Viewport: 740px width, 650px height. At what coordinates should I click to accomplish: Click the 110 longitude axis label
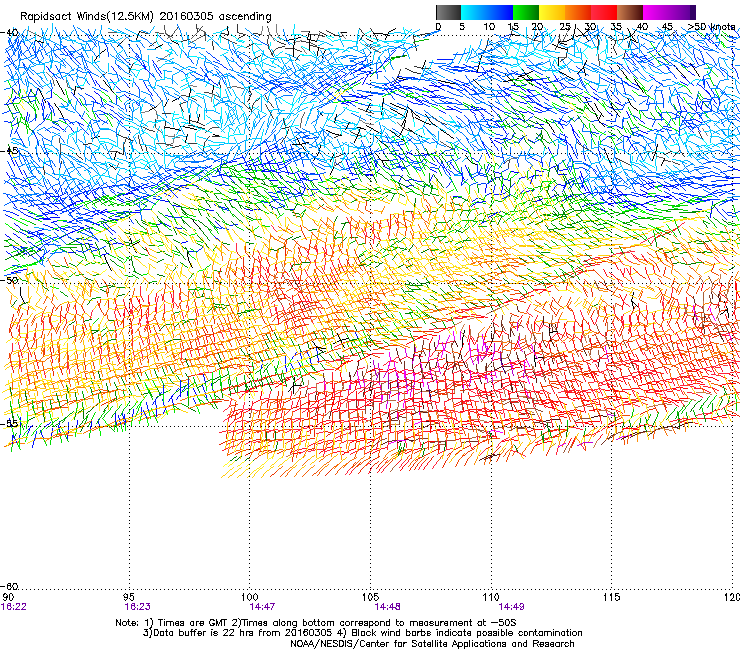(491, 597)
